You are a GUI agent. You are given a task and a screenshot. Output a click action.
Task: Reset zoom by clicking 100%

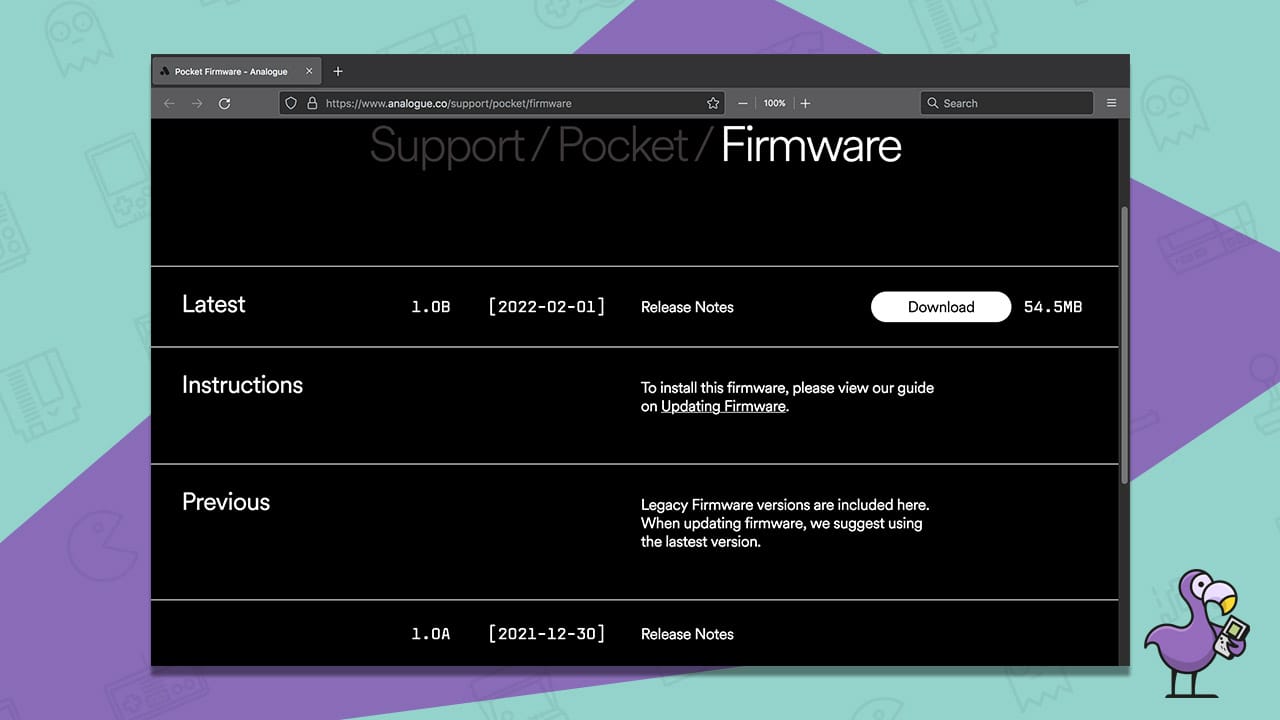(774, 103)
